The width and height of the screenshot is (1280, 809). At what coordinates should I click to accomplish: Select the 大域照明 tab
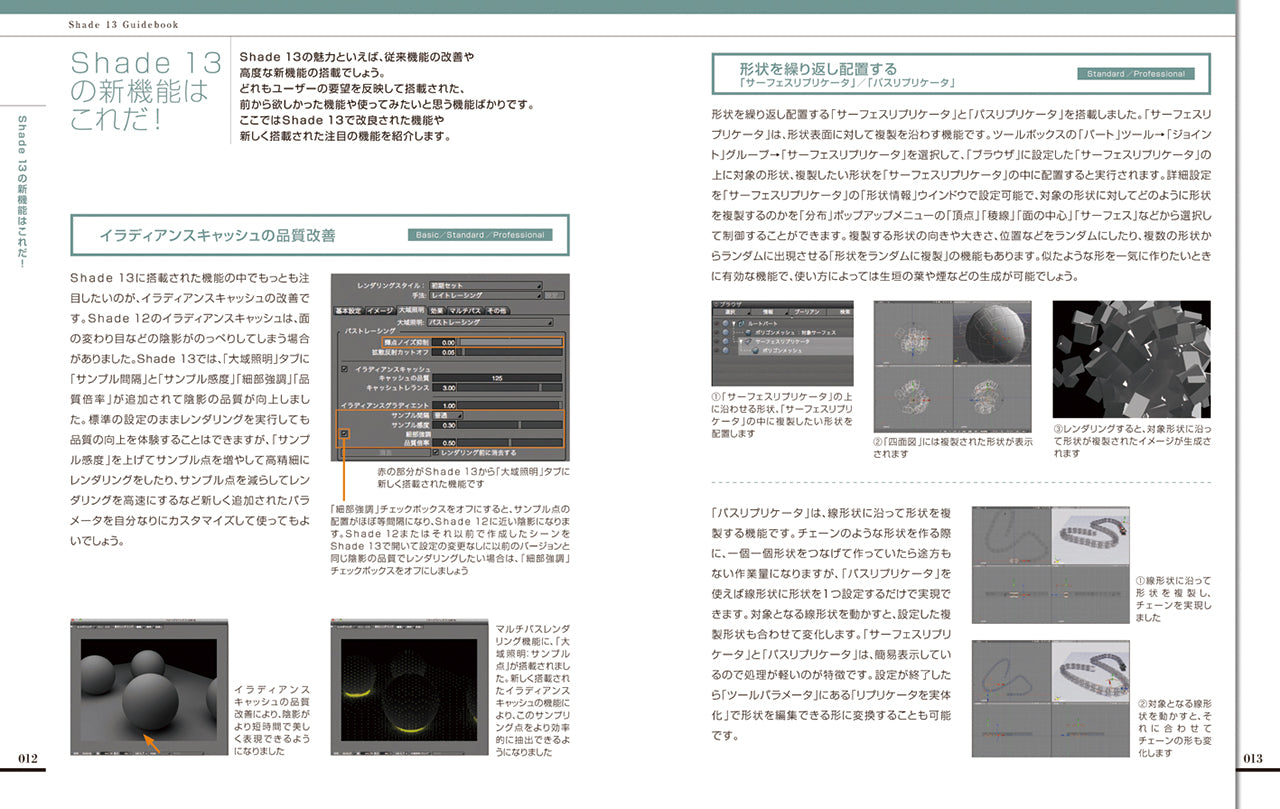pos(411,310)
